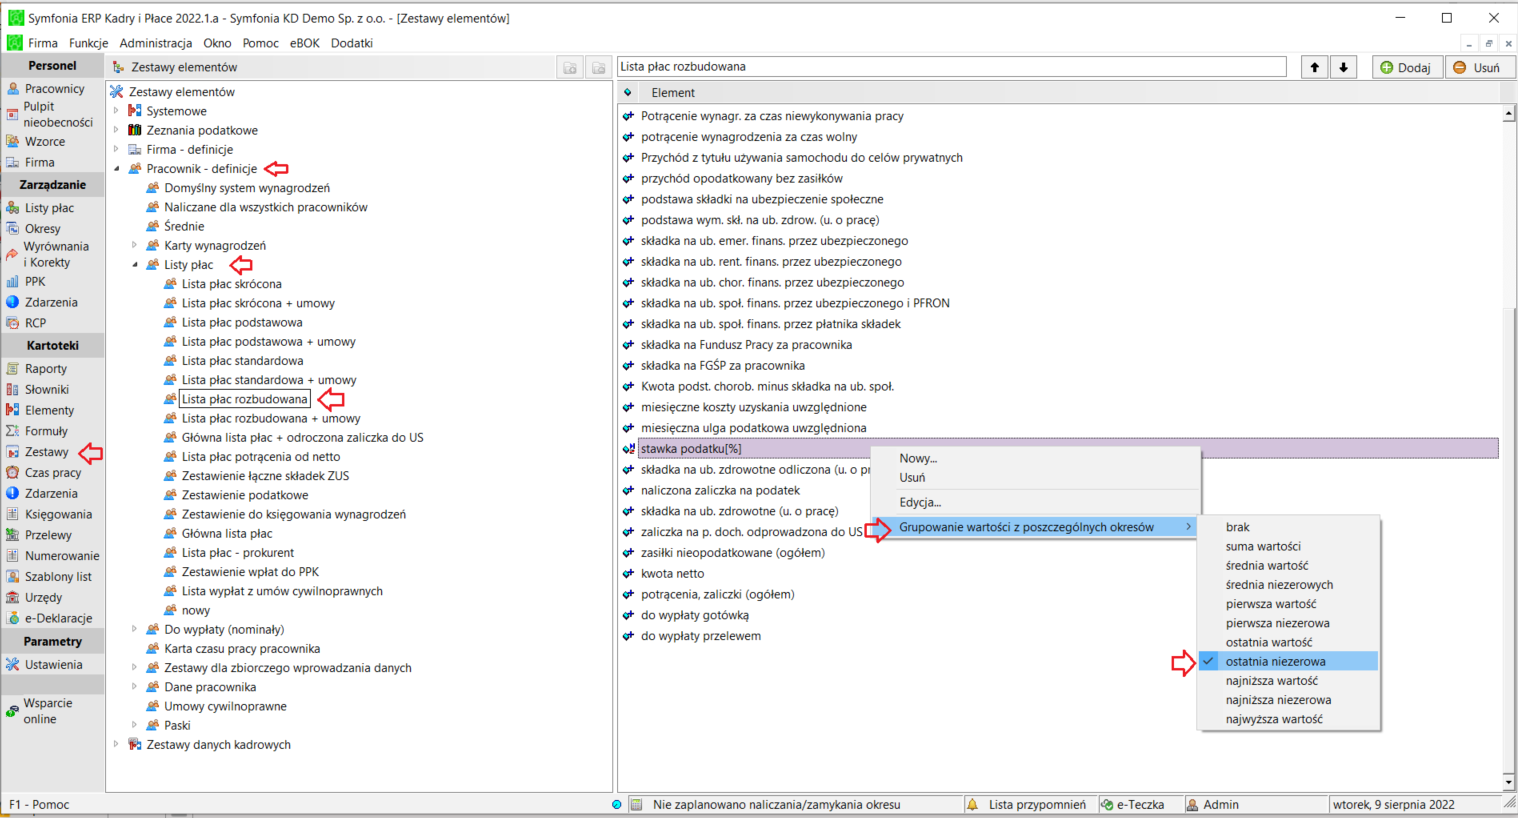Select 'suma wartości' grouping option
This screenshot has width=1518, height=818.
(1289, 546)
